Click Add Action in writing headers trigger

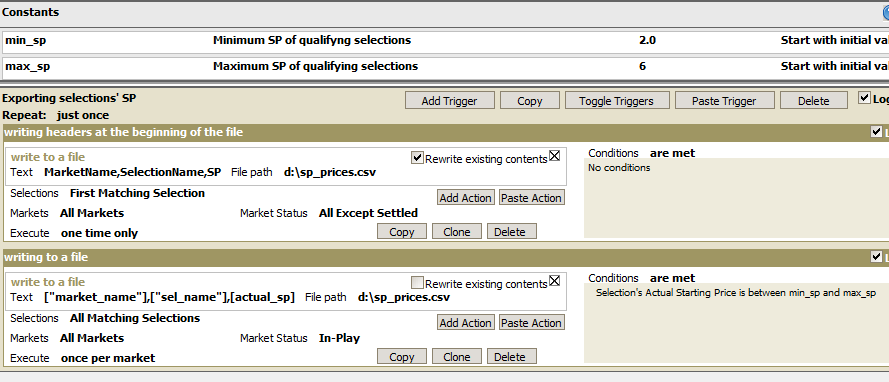click(x=465, y=197)
